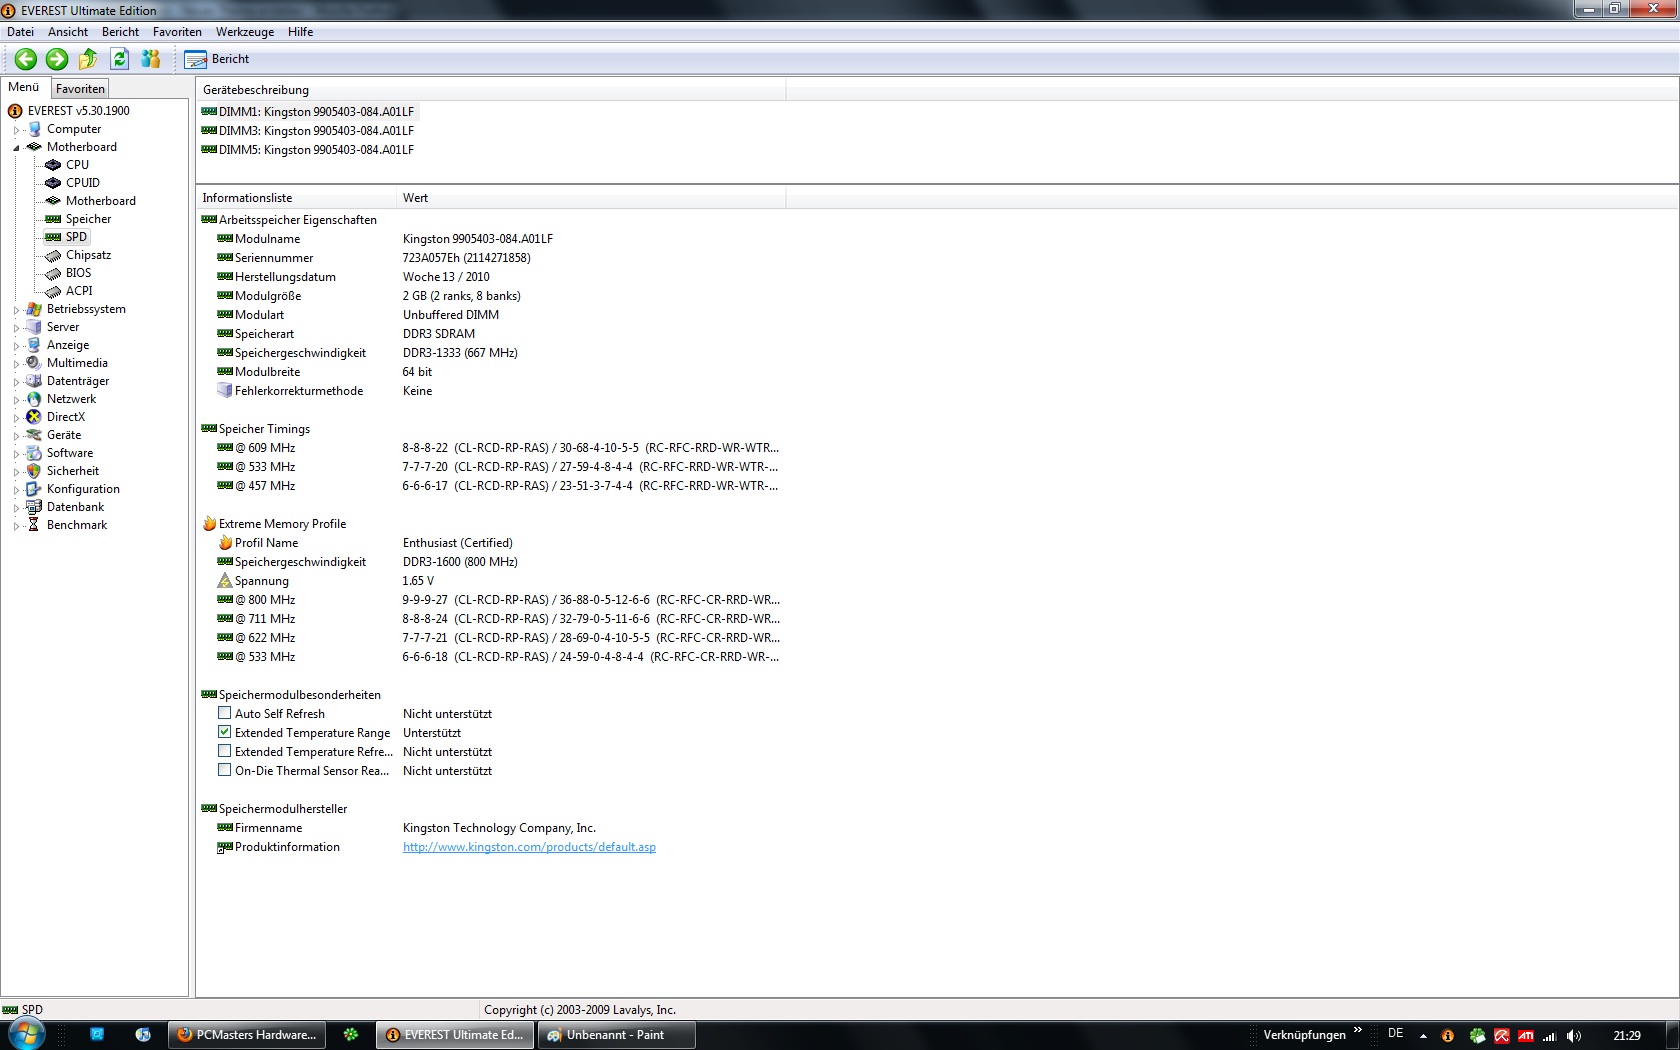
Task: Select DIMM5 Kingston module row
Action: (308, 150)
